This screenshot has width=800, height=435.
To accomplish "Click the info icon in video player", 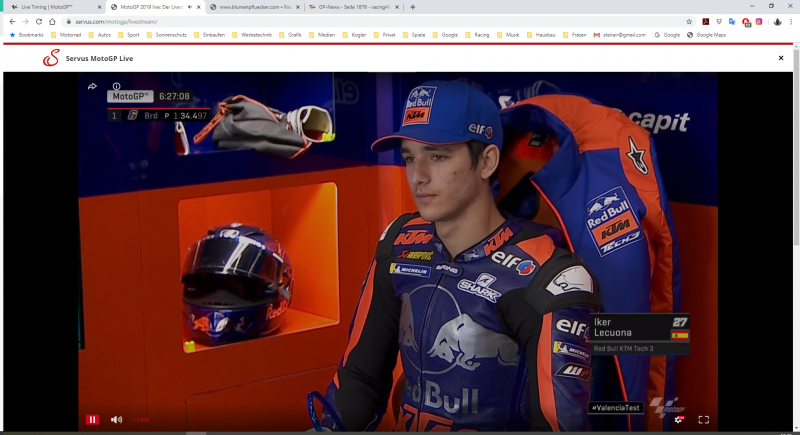I will tap(116, 86).
